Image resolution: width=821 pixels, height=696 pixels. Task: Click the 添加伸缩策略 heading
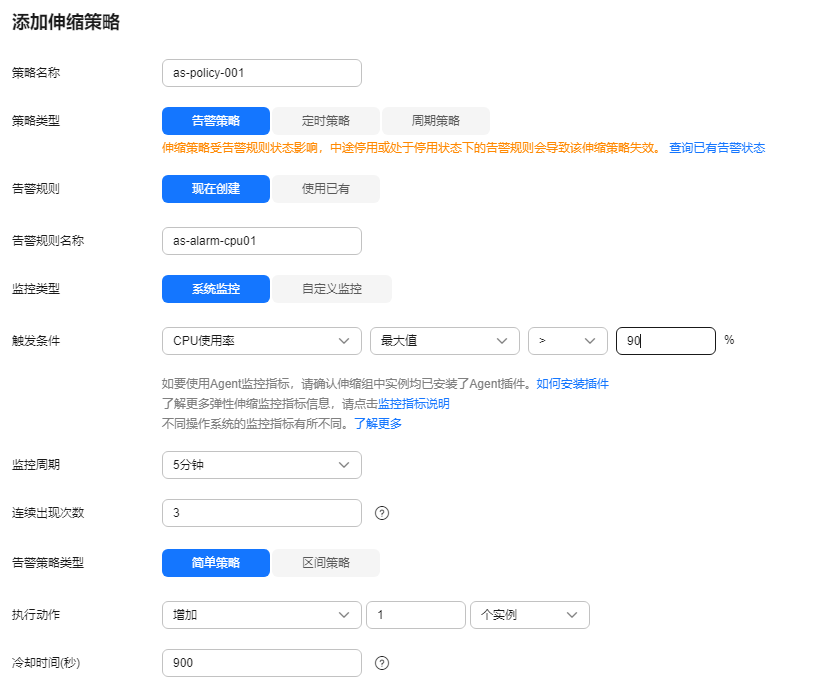(66, 22)
